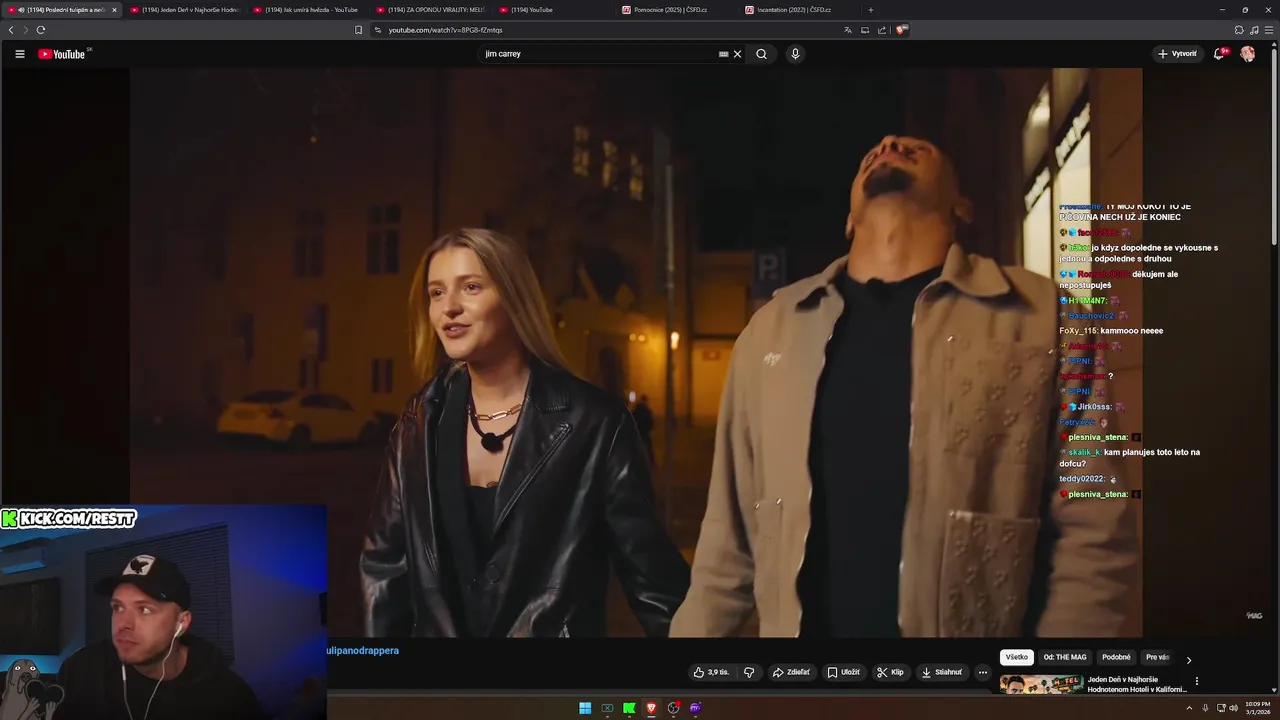Download the video via Stiahnuť
Image resolution: width=1280 pixels, height=720 pixels.
click(942, 672)
